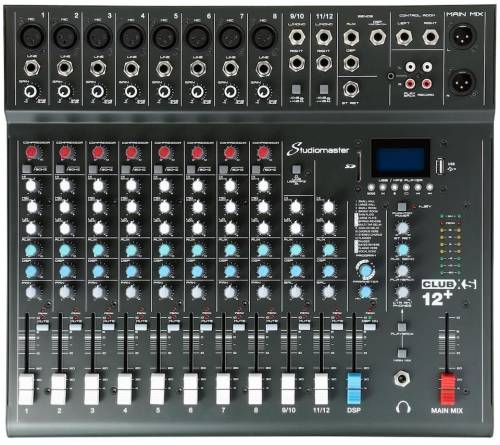Click the 9/10 L/Mono input jack

[x=296, y=37]
